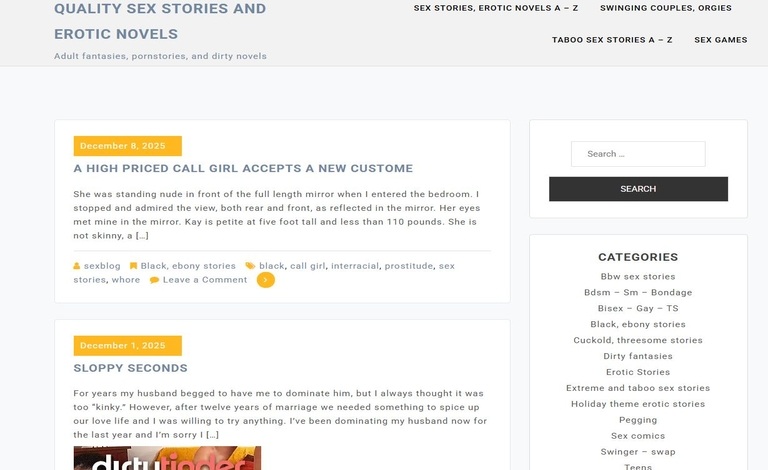Click the comment bubble icon
Viewport: 768px width, 470px height.
(154, 280)
